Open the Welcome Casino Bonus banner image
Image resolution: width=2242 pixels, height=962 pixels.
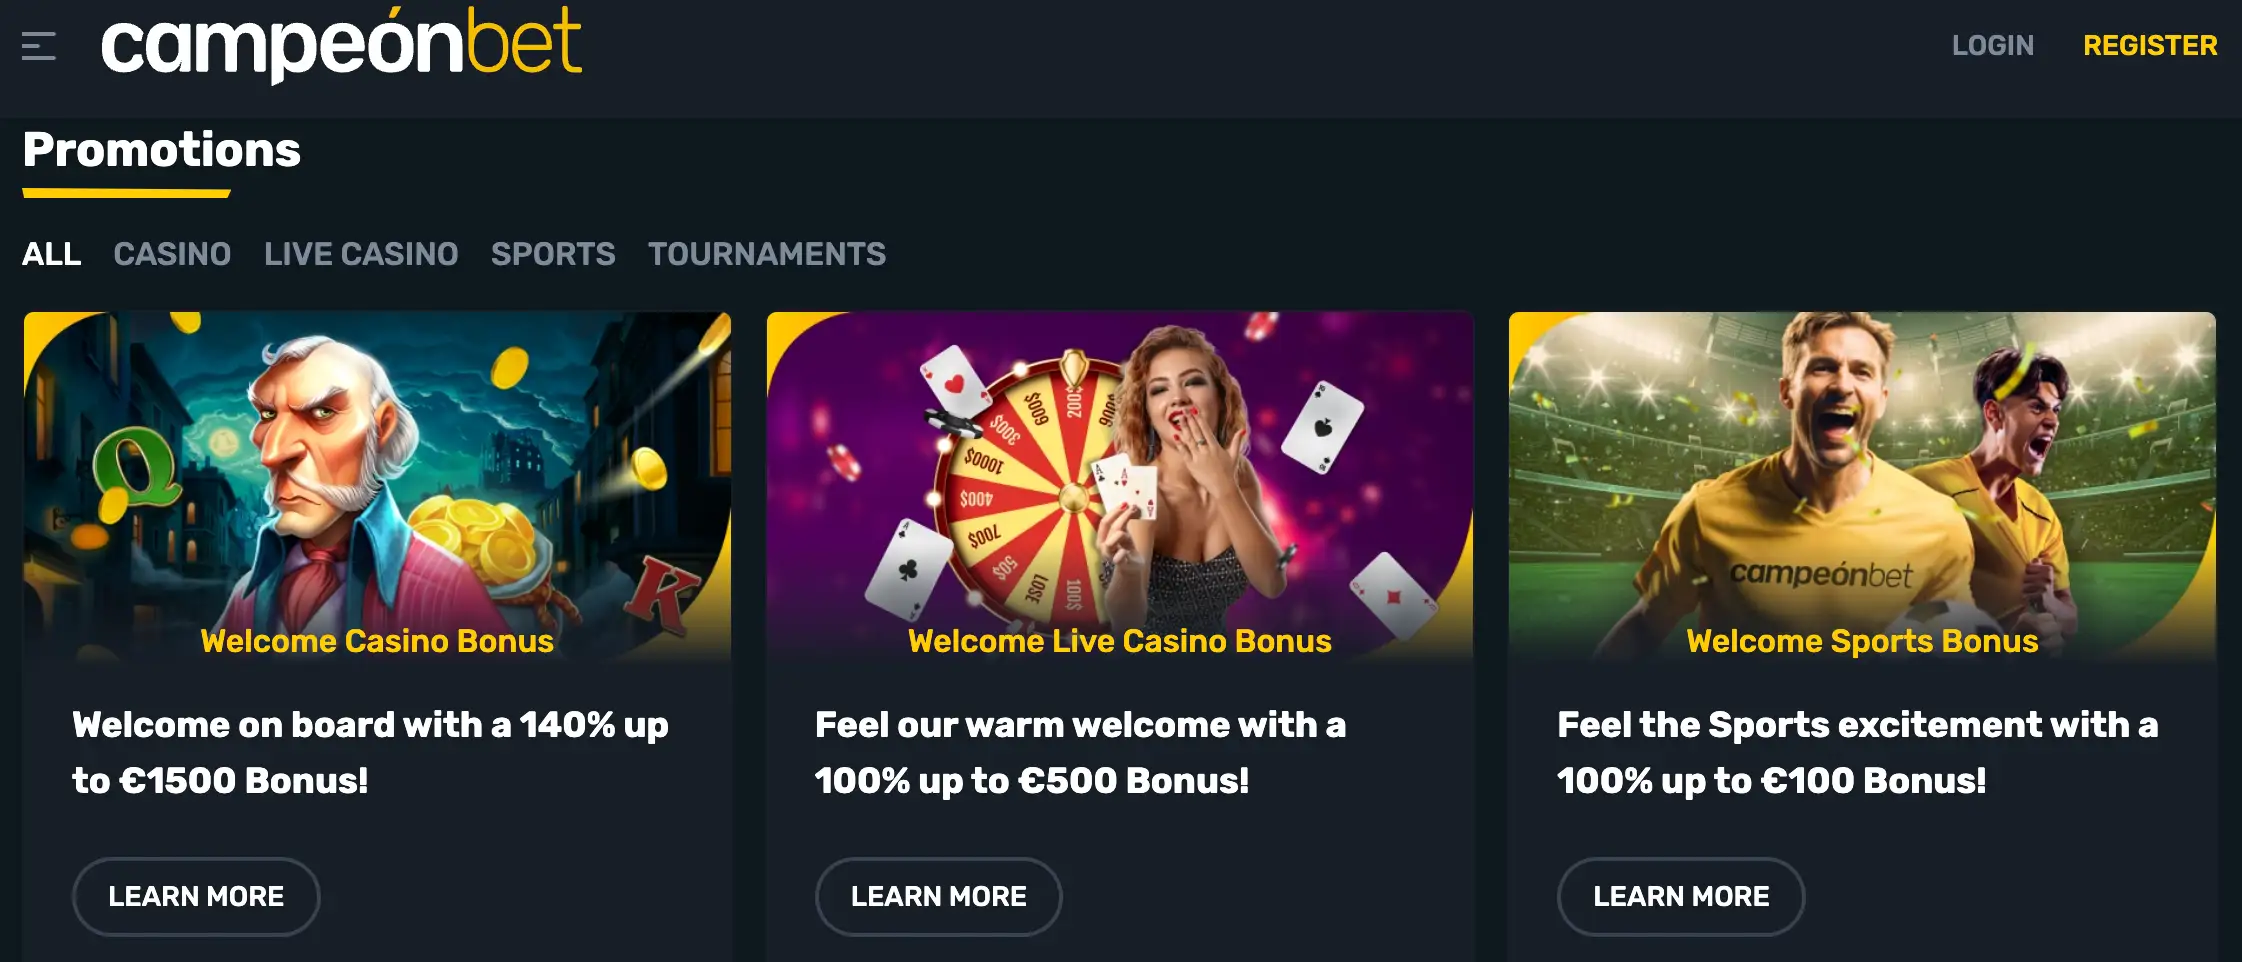377,487
